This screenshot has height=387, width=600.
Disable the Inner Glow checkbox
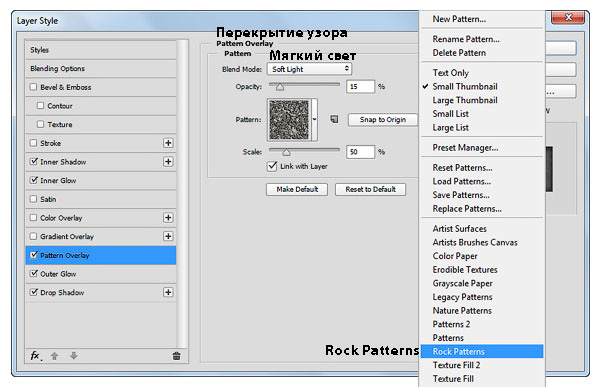34,180
